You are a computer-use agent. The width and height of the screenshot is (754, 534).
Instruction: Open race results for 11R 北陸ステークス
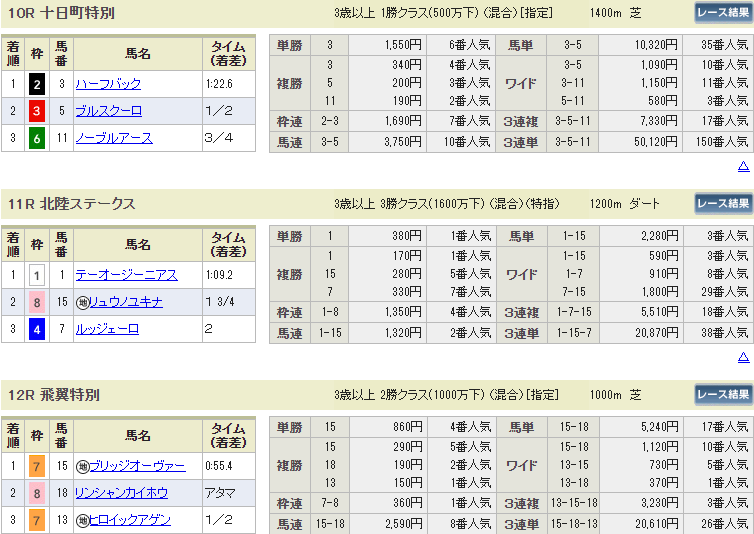(723, 203)
